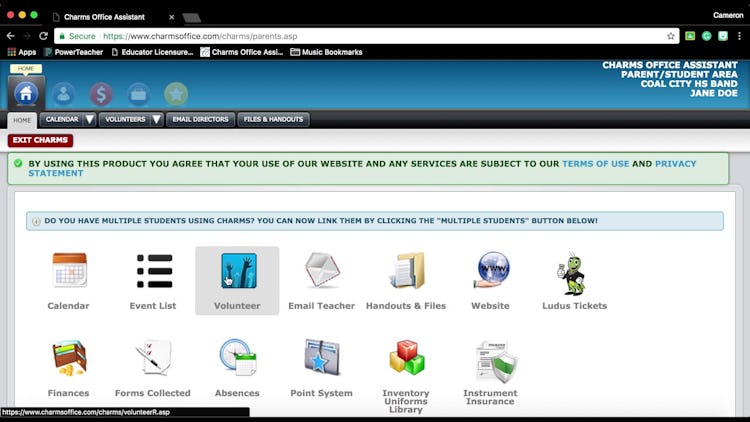Open Files & Handouts in the menu bar

pos(274,120)
